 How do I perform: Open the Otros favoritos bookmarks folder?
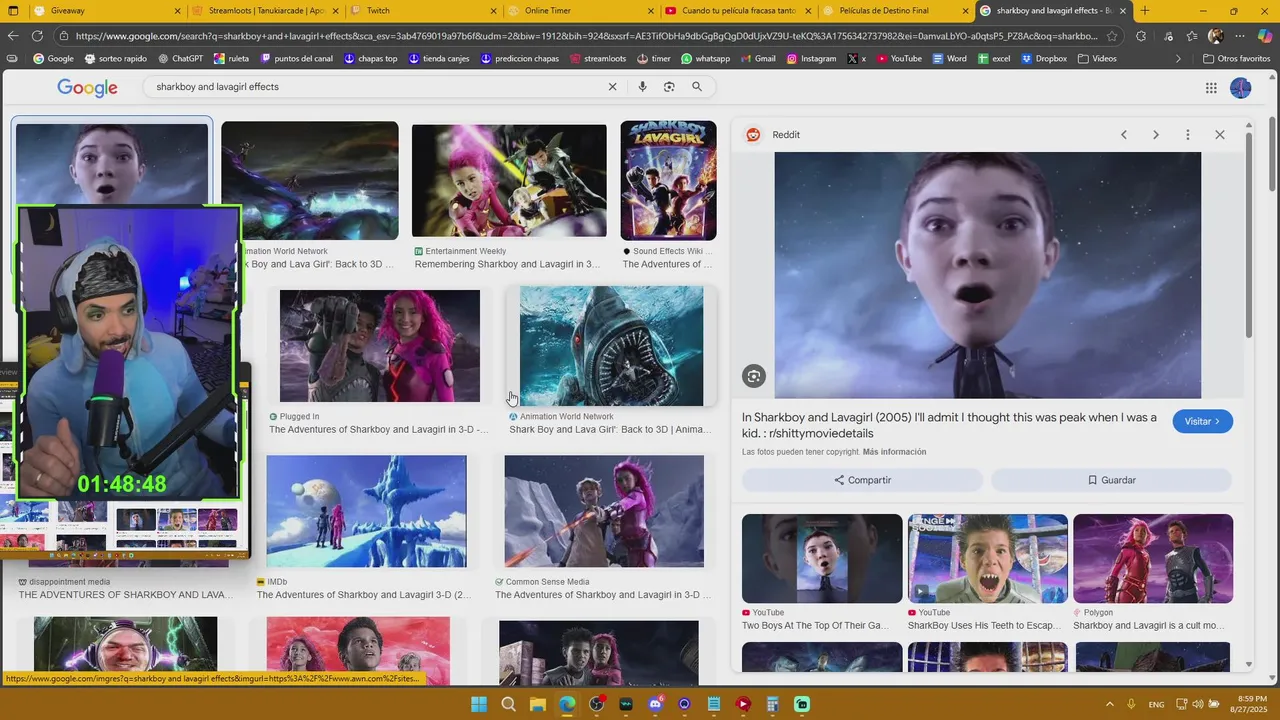click(x=1236, y=59)
